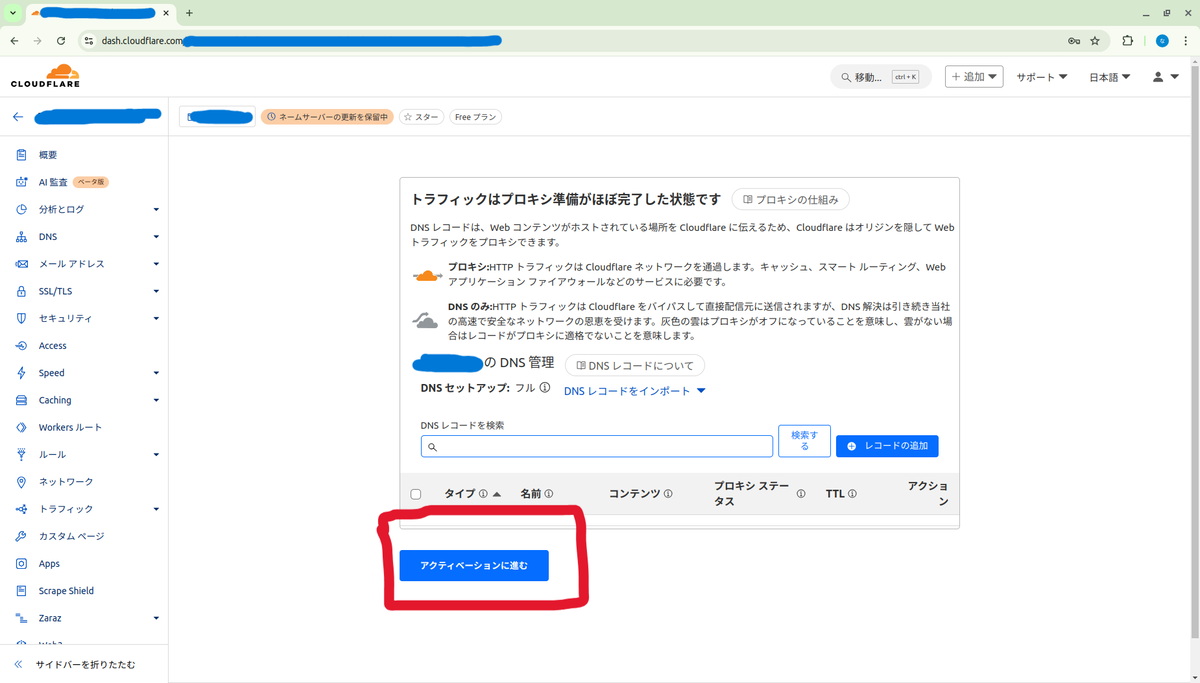Open Chrome three-dot menu
Image resolution: width=1200 pixels, height=683 pixels.
[1186, 41]
